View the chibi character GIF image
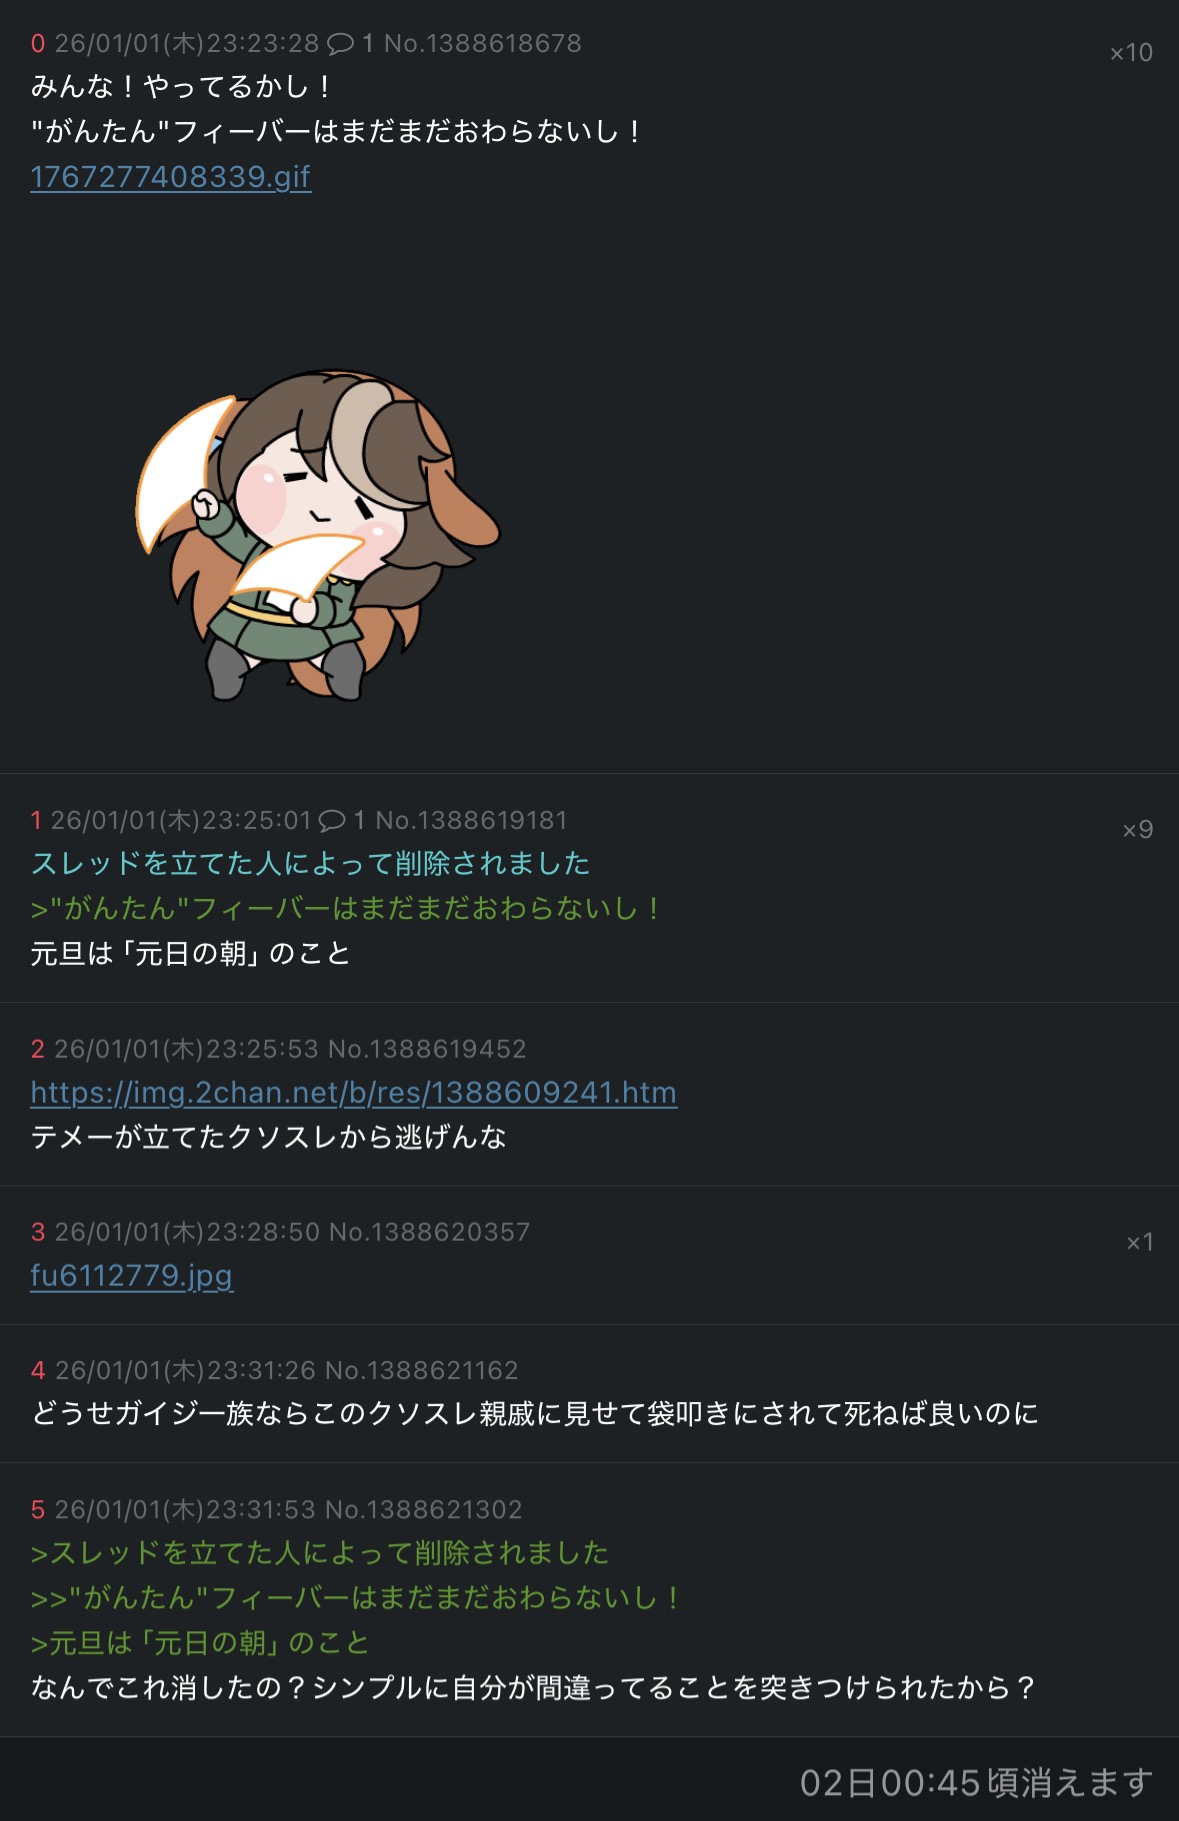The width and height of the screenshot is (1179, 1821). click(318, 534)
